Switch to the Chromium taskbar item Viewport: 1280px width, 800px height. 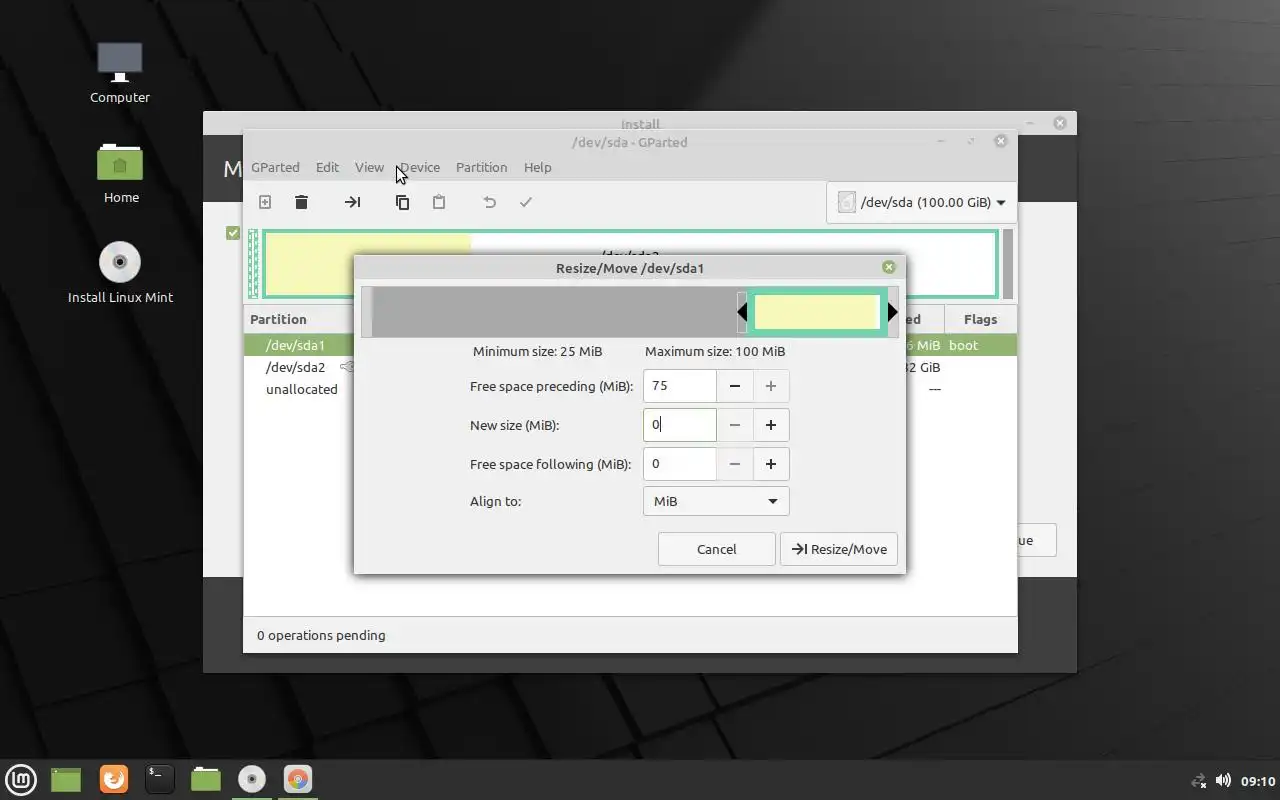pos(298,779)
